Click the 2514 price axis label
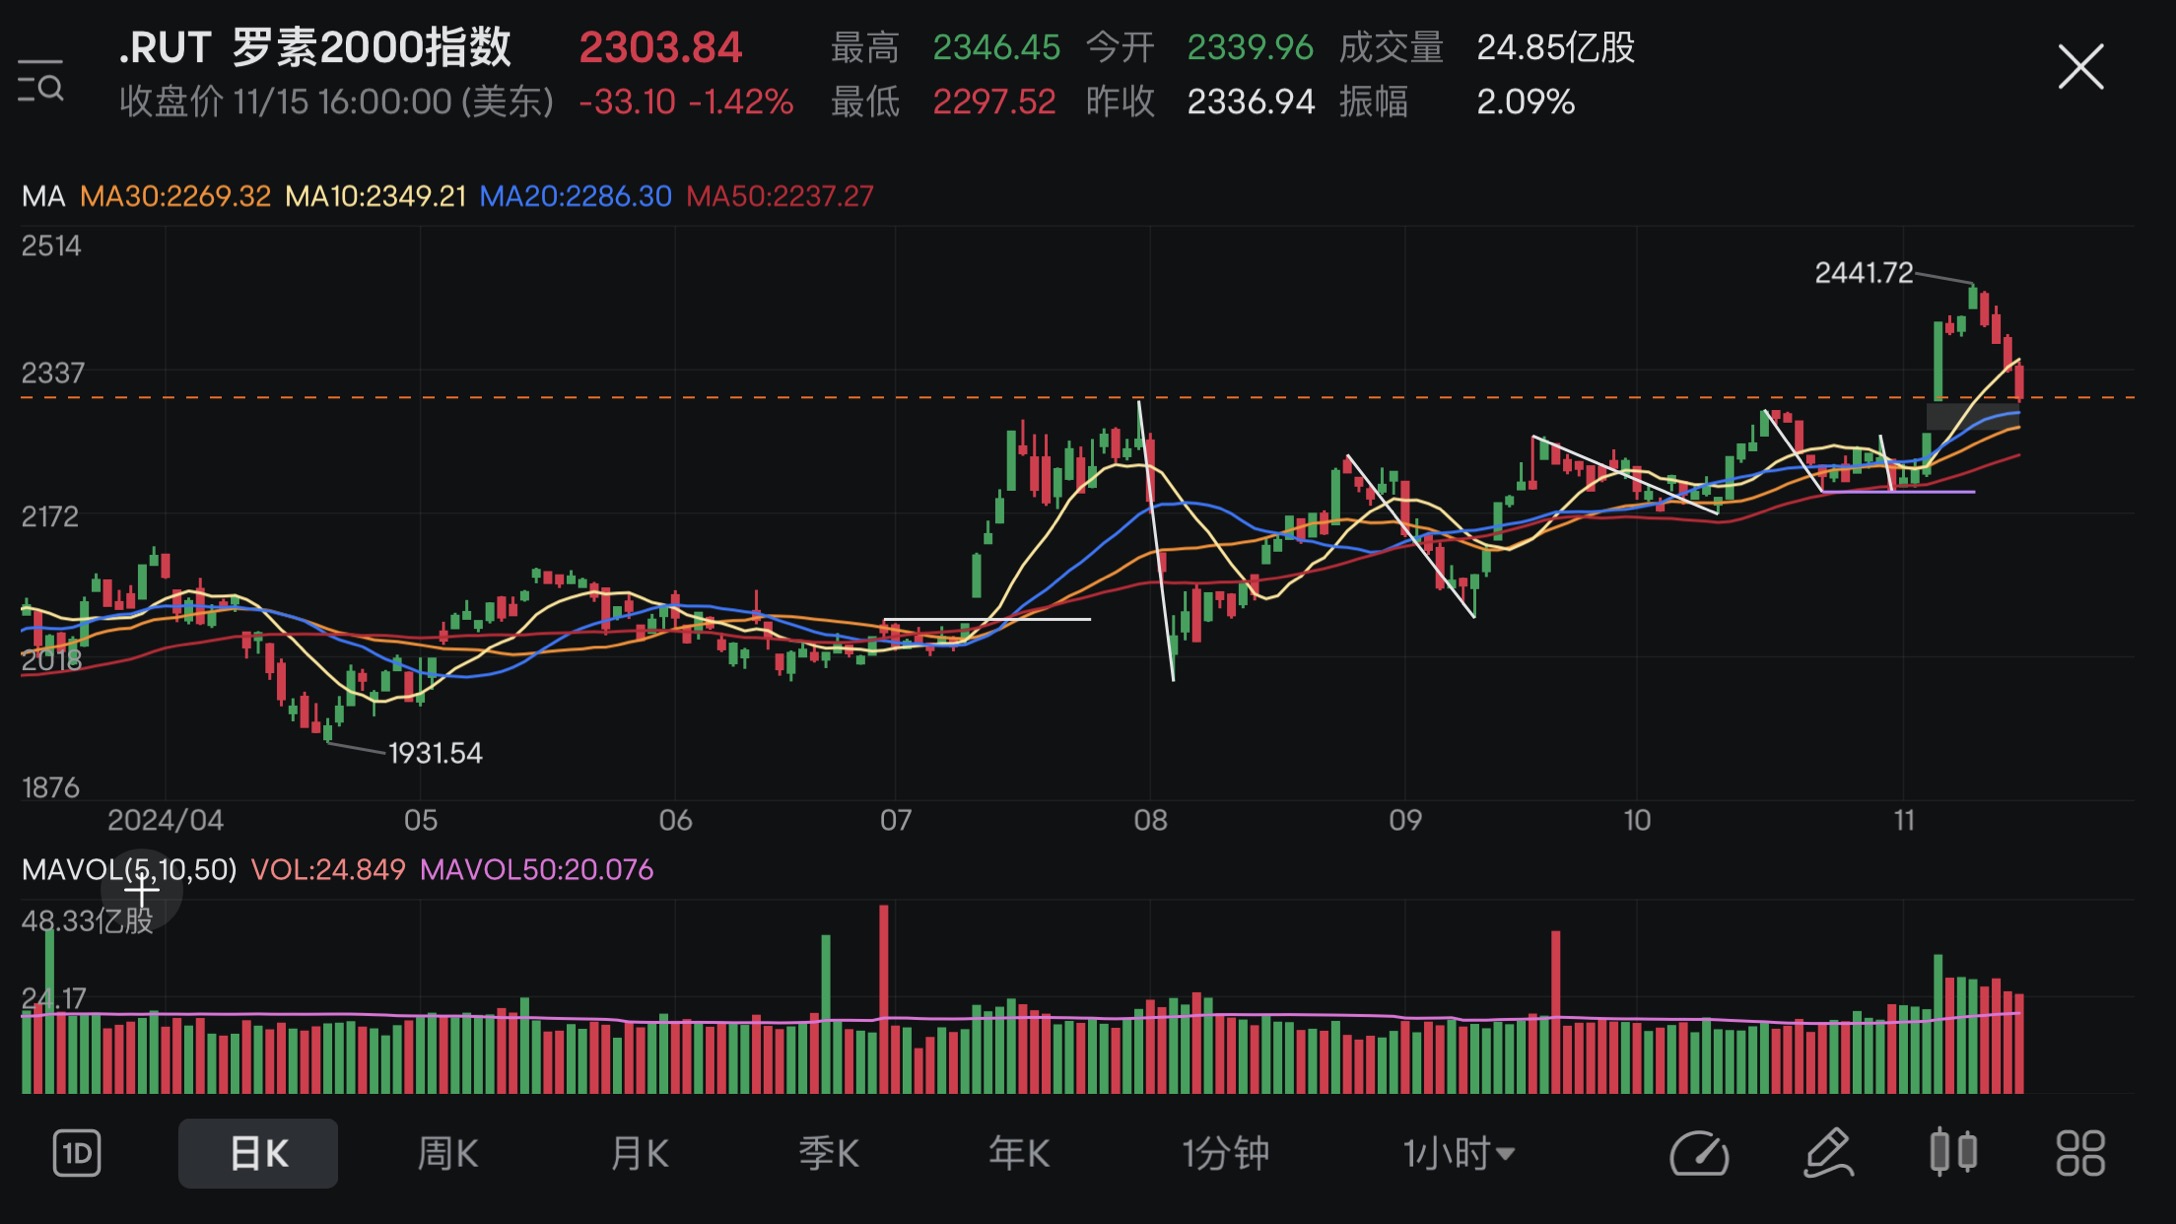 (x=51, y=246)
